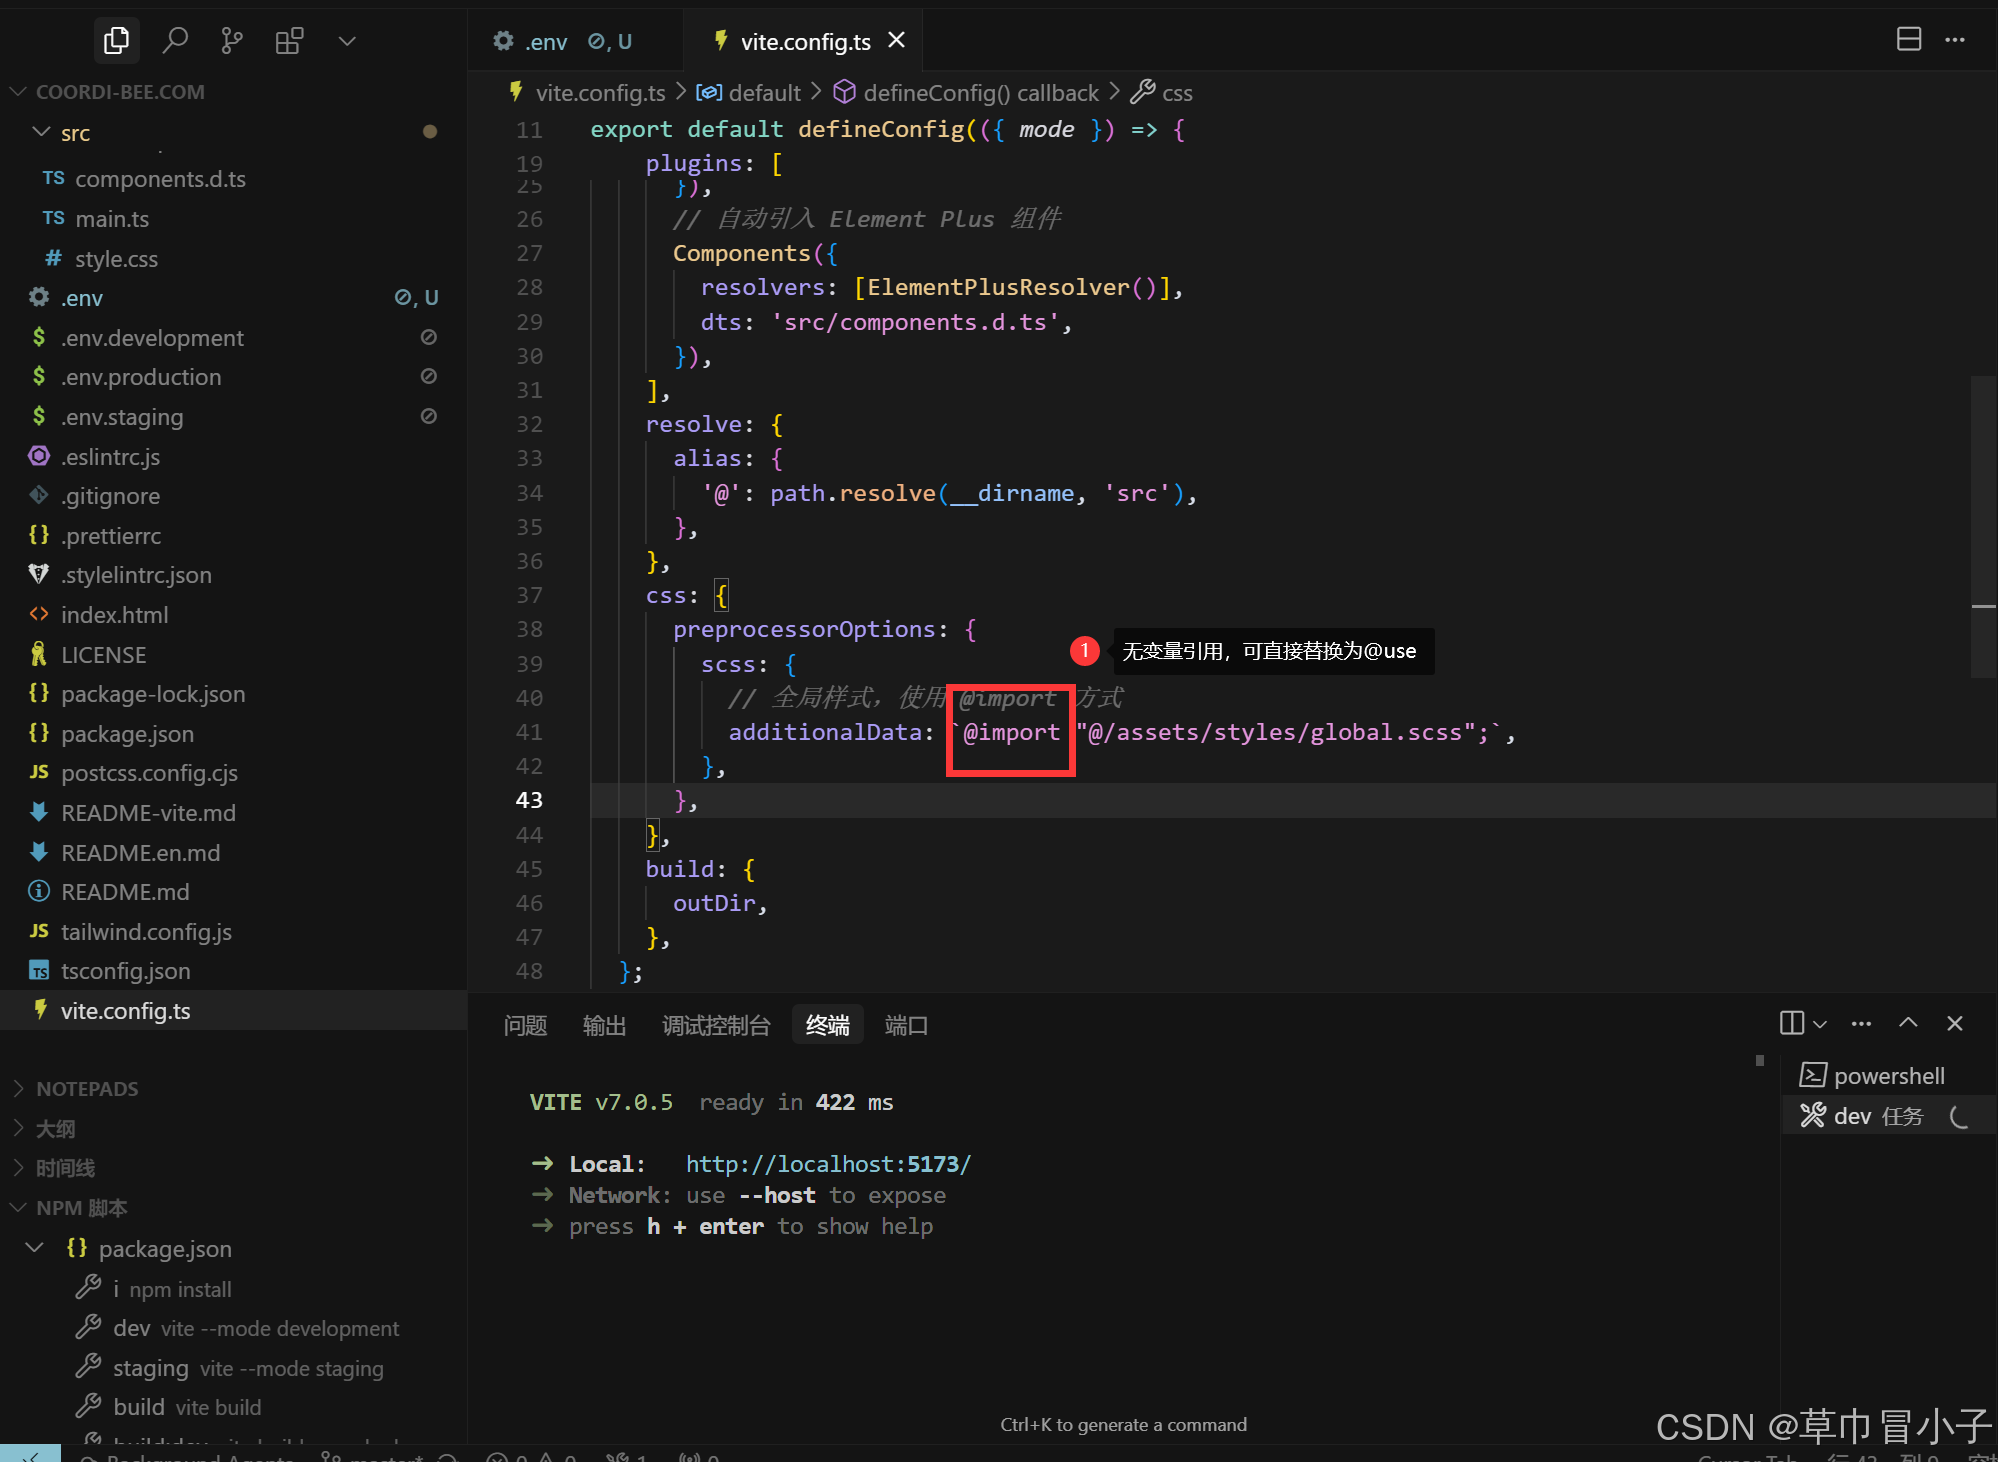Open .gitignore file
Viewport: 1998px width, 1462px height.
click(x=234, y=496)
